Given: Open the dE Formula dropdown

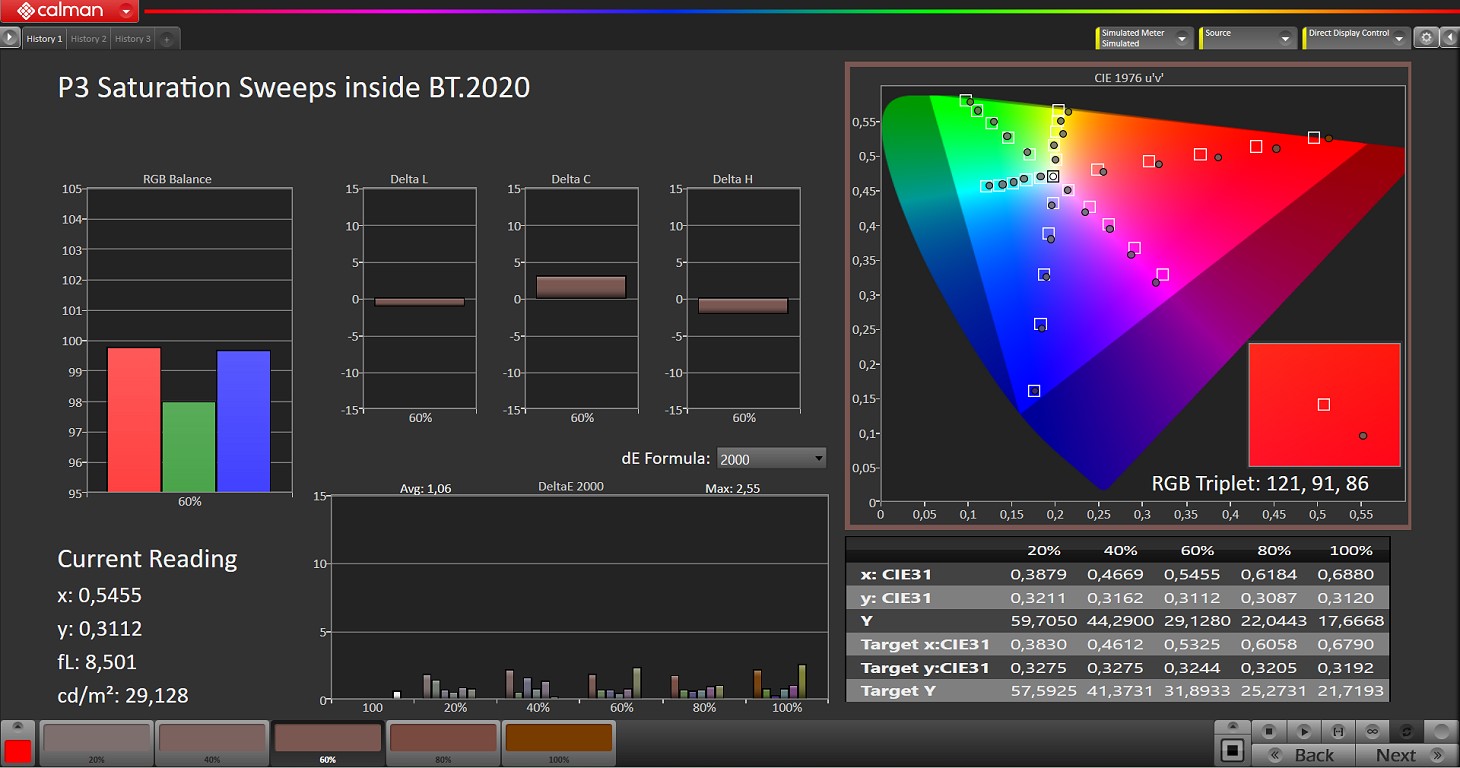Looking at the screenshot, I should (x=771, y=459).
